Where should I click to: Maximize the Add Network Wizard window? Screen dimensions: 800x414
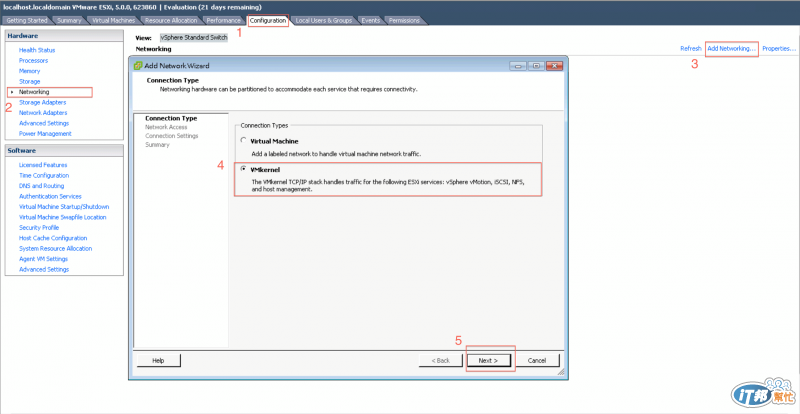coord(536,66)
